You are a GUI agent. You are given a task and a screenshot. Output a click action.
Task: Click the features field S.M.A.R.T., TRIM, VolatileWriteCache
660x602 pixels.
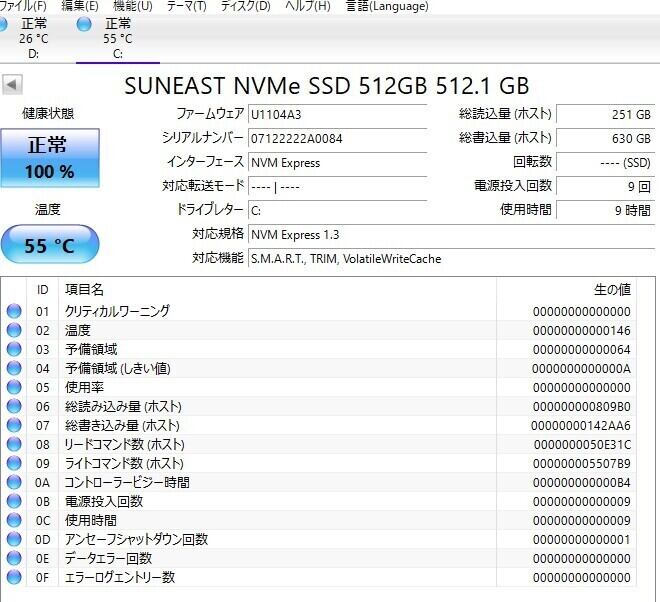coord(452,258)
